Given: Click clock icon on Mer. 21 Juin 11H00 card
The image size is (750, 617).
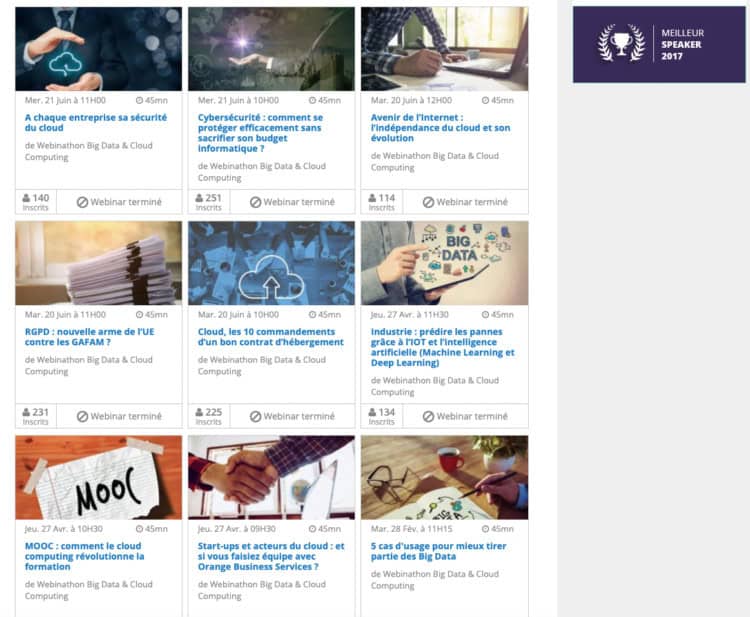Looking at the screenshot, I should pos(139,100).
